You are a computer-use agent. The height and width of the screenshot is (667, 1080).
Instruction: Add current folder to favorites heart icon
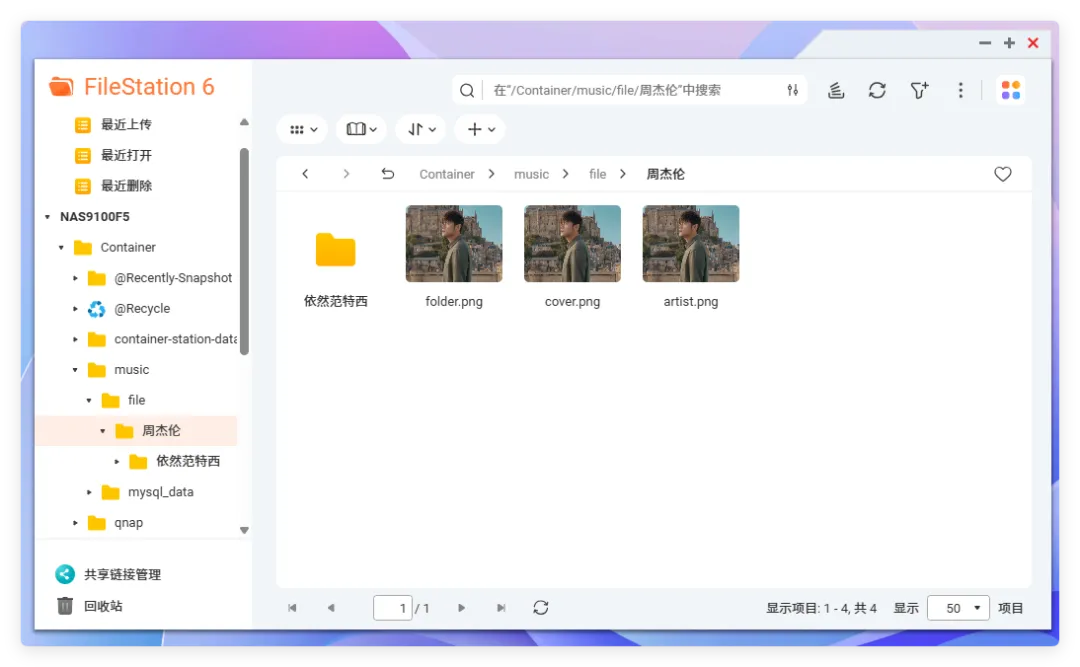click(x=1003, y=174)
